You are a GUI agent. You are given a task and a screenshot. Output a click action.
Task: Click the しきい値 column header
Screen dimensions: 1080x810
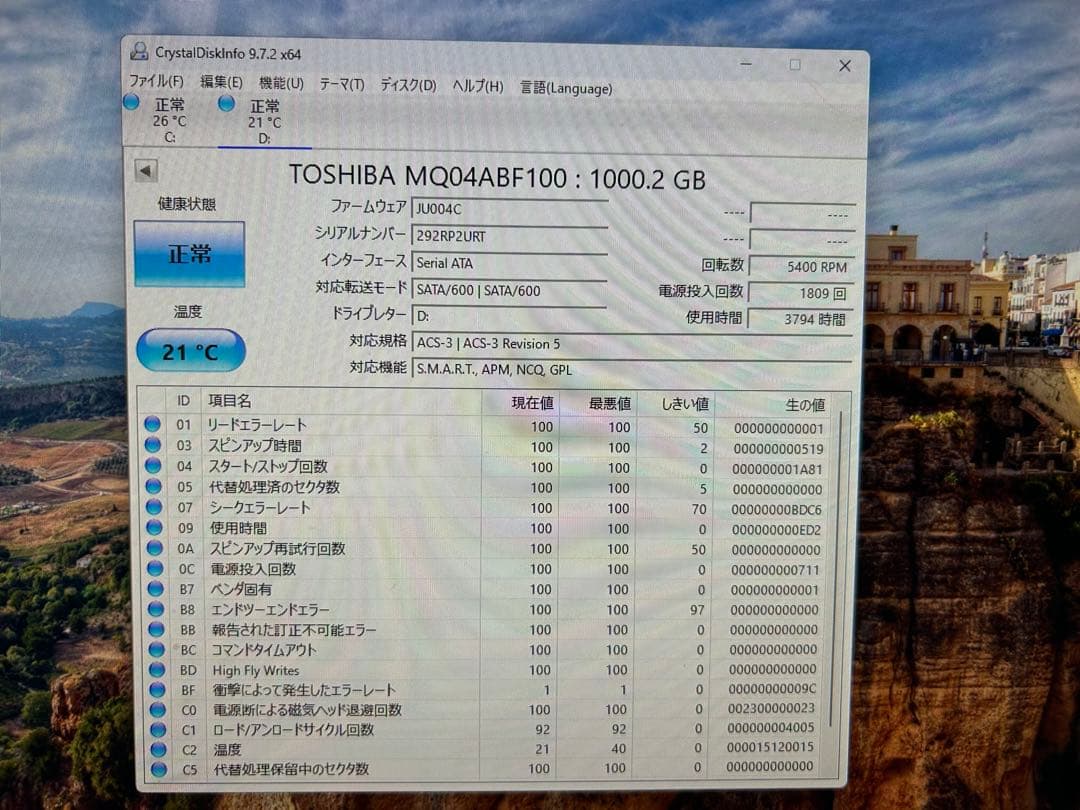pyautogui.click(x=676, y=404)
